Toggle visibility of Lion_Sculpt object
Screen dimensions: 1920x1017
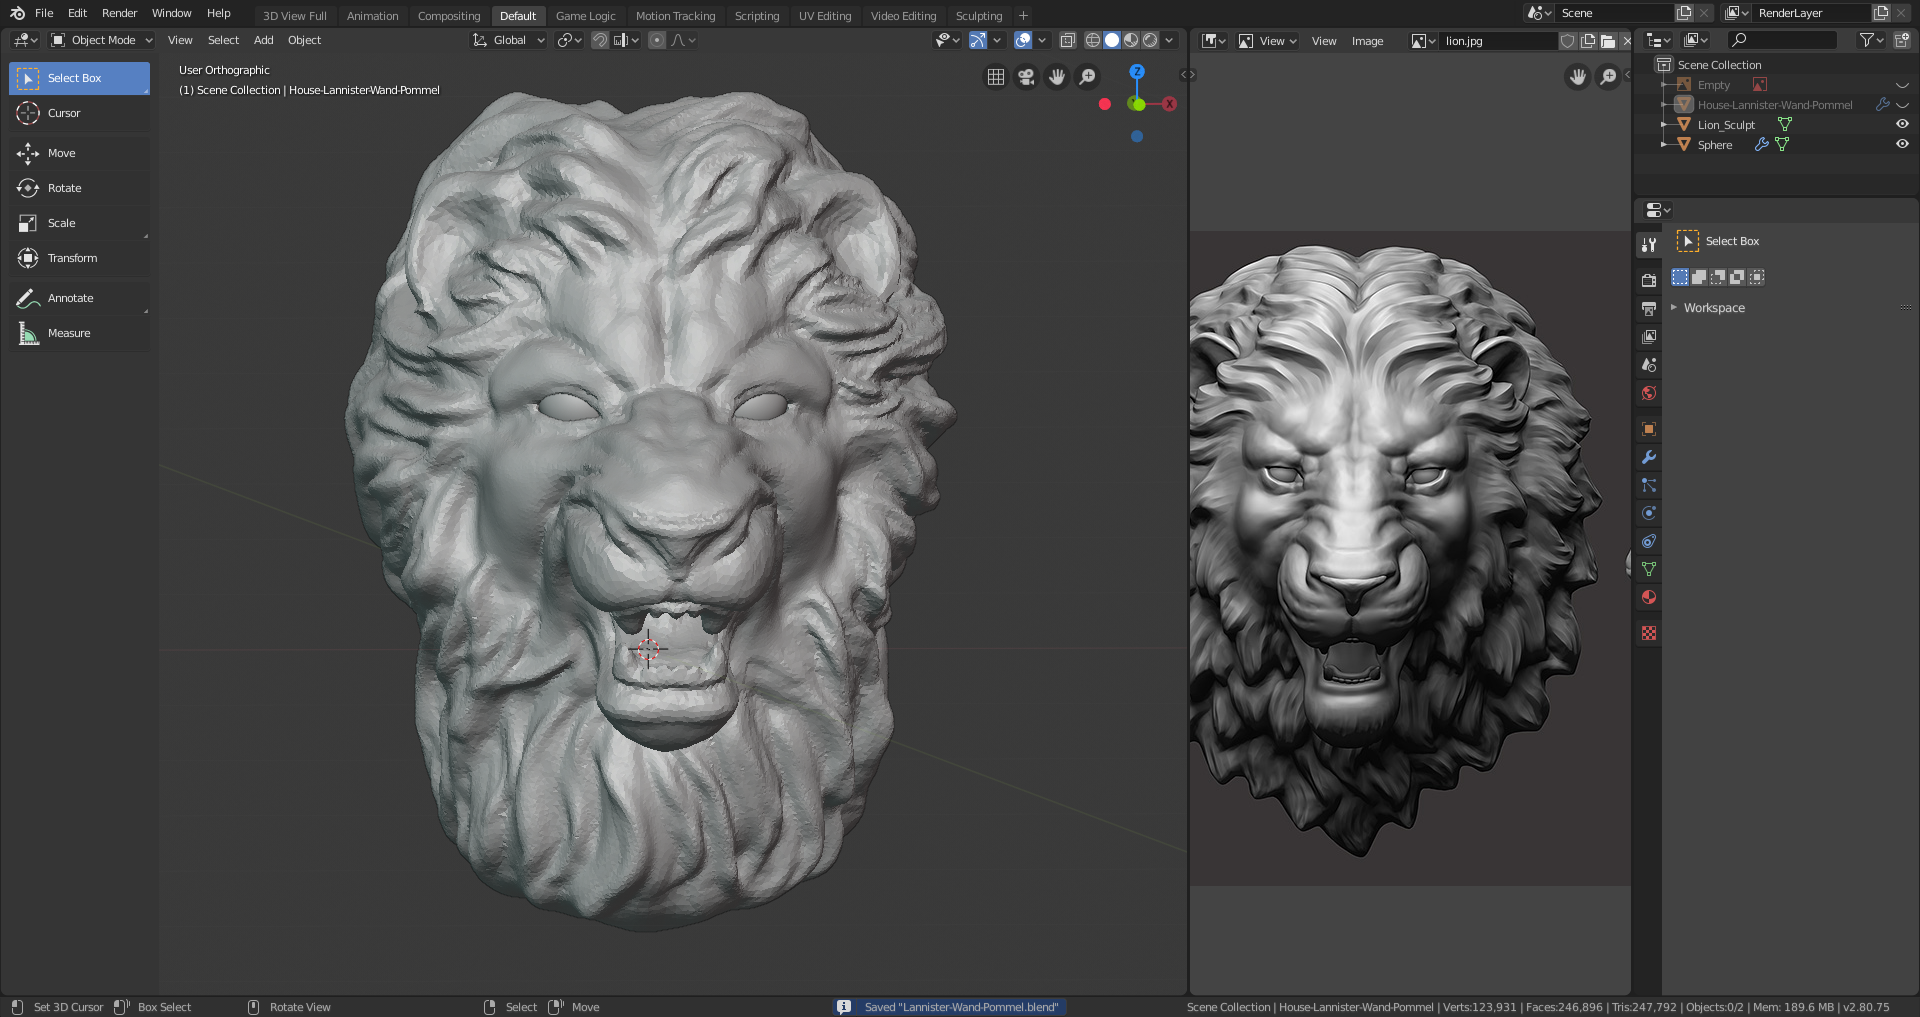tap(1902, 124)
